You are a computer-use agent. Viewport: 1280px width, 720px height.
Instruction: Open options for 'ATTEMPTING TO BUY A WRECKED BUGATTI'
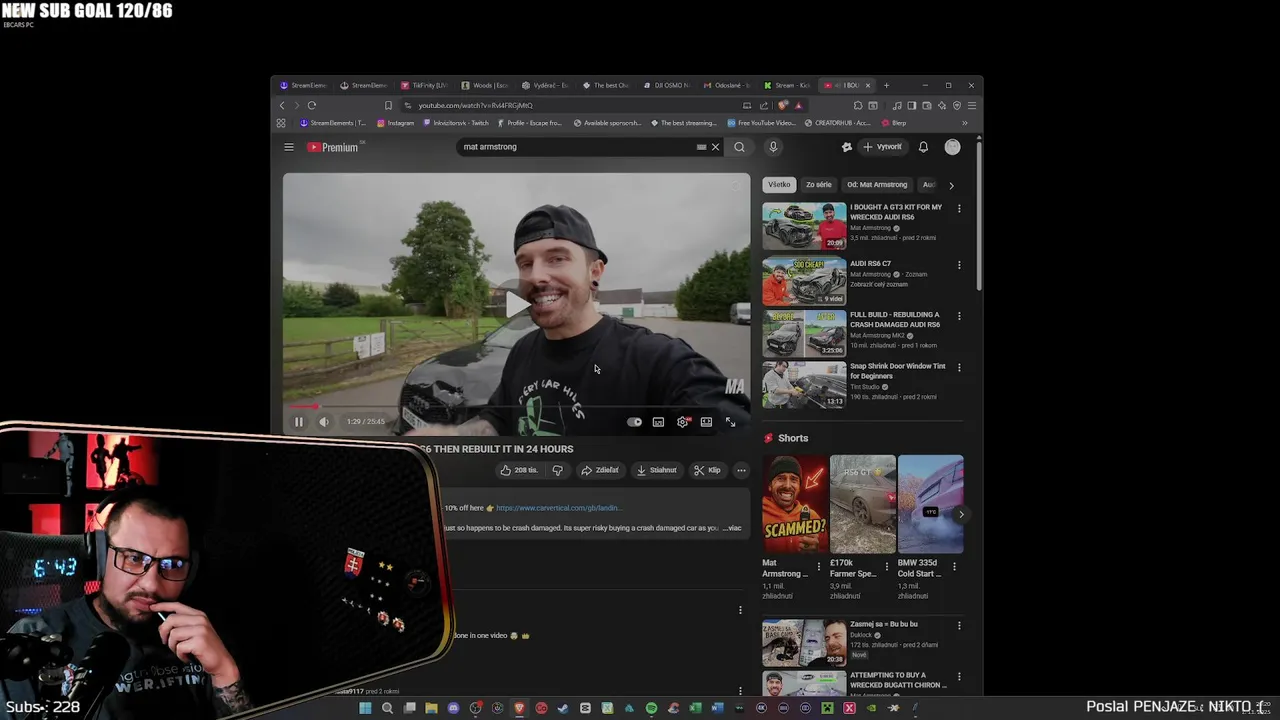pyautogui.click(x=959, y=677)
